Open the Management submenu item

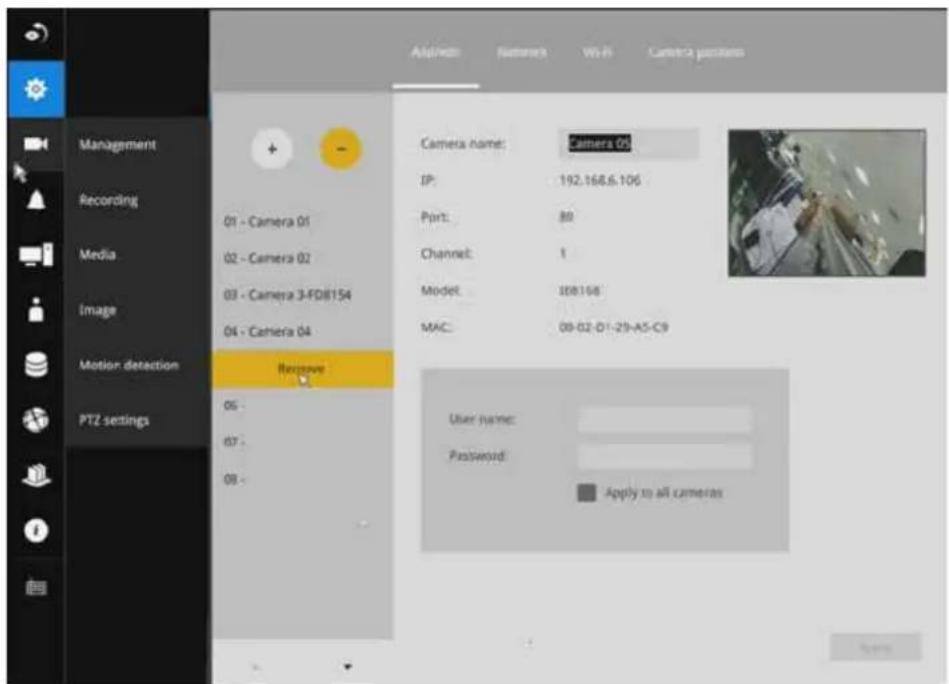click(117, 145)
